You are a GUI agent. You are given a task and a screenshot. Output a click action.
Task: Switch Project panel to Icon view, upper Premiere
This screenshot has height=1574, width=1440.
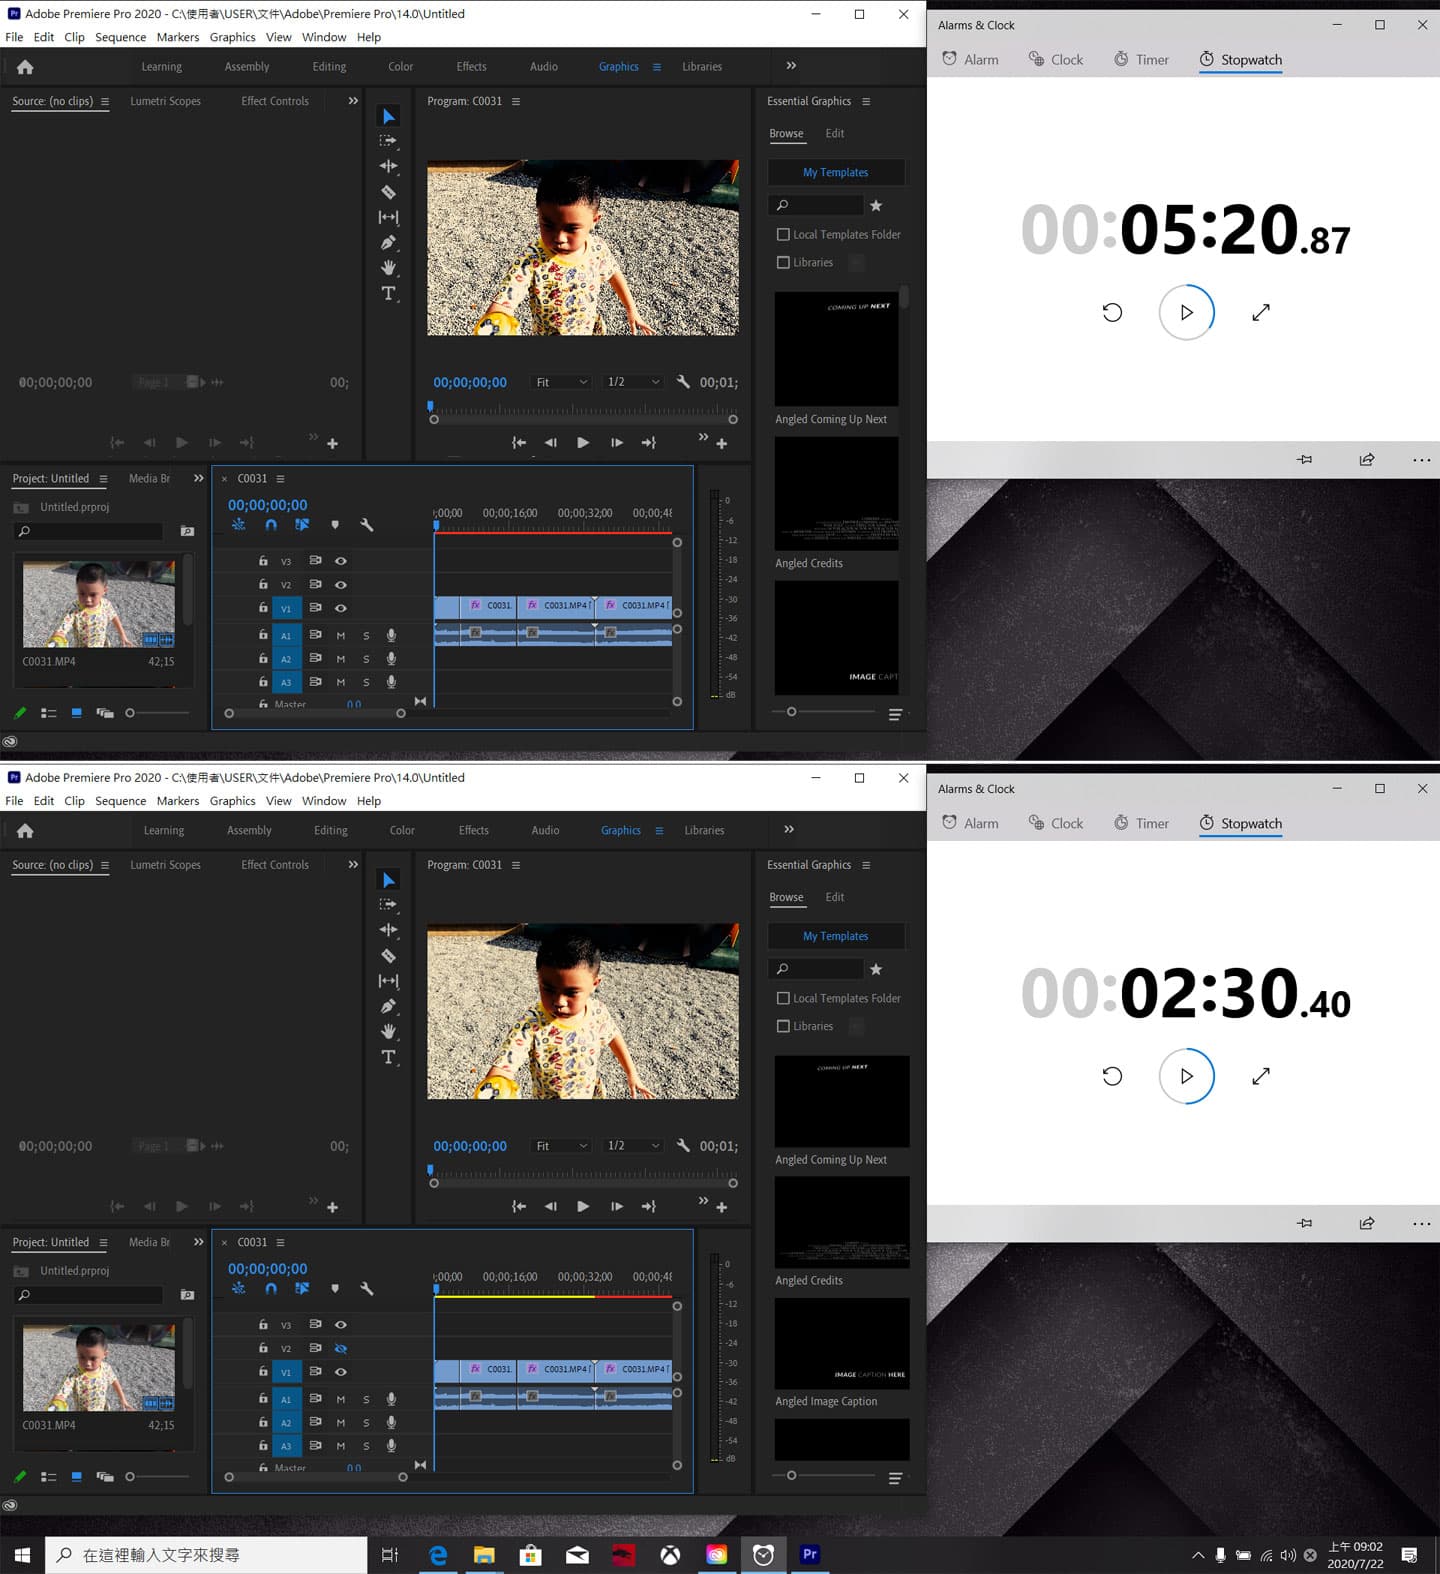(77, 713)
